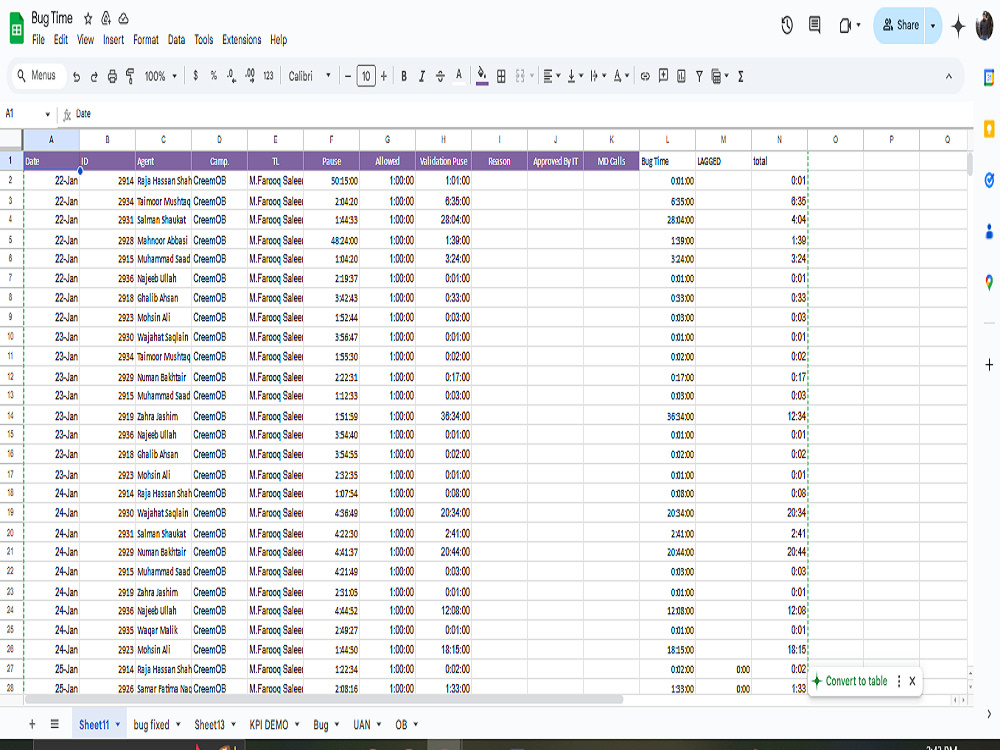Toggle strikethrough formatting
The height and width of the screenshot is (750, 1000).
(x=440, y=77)
